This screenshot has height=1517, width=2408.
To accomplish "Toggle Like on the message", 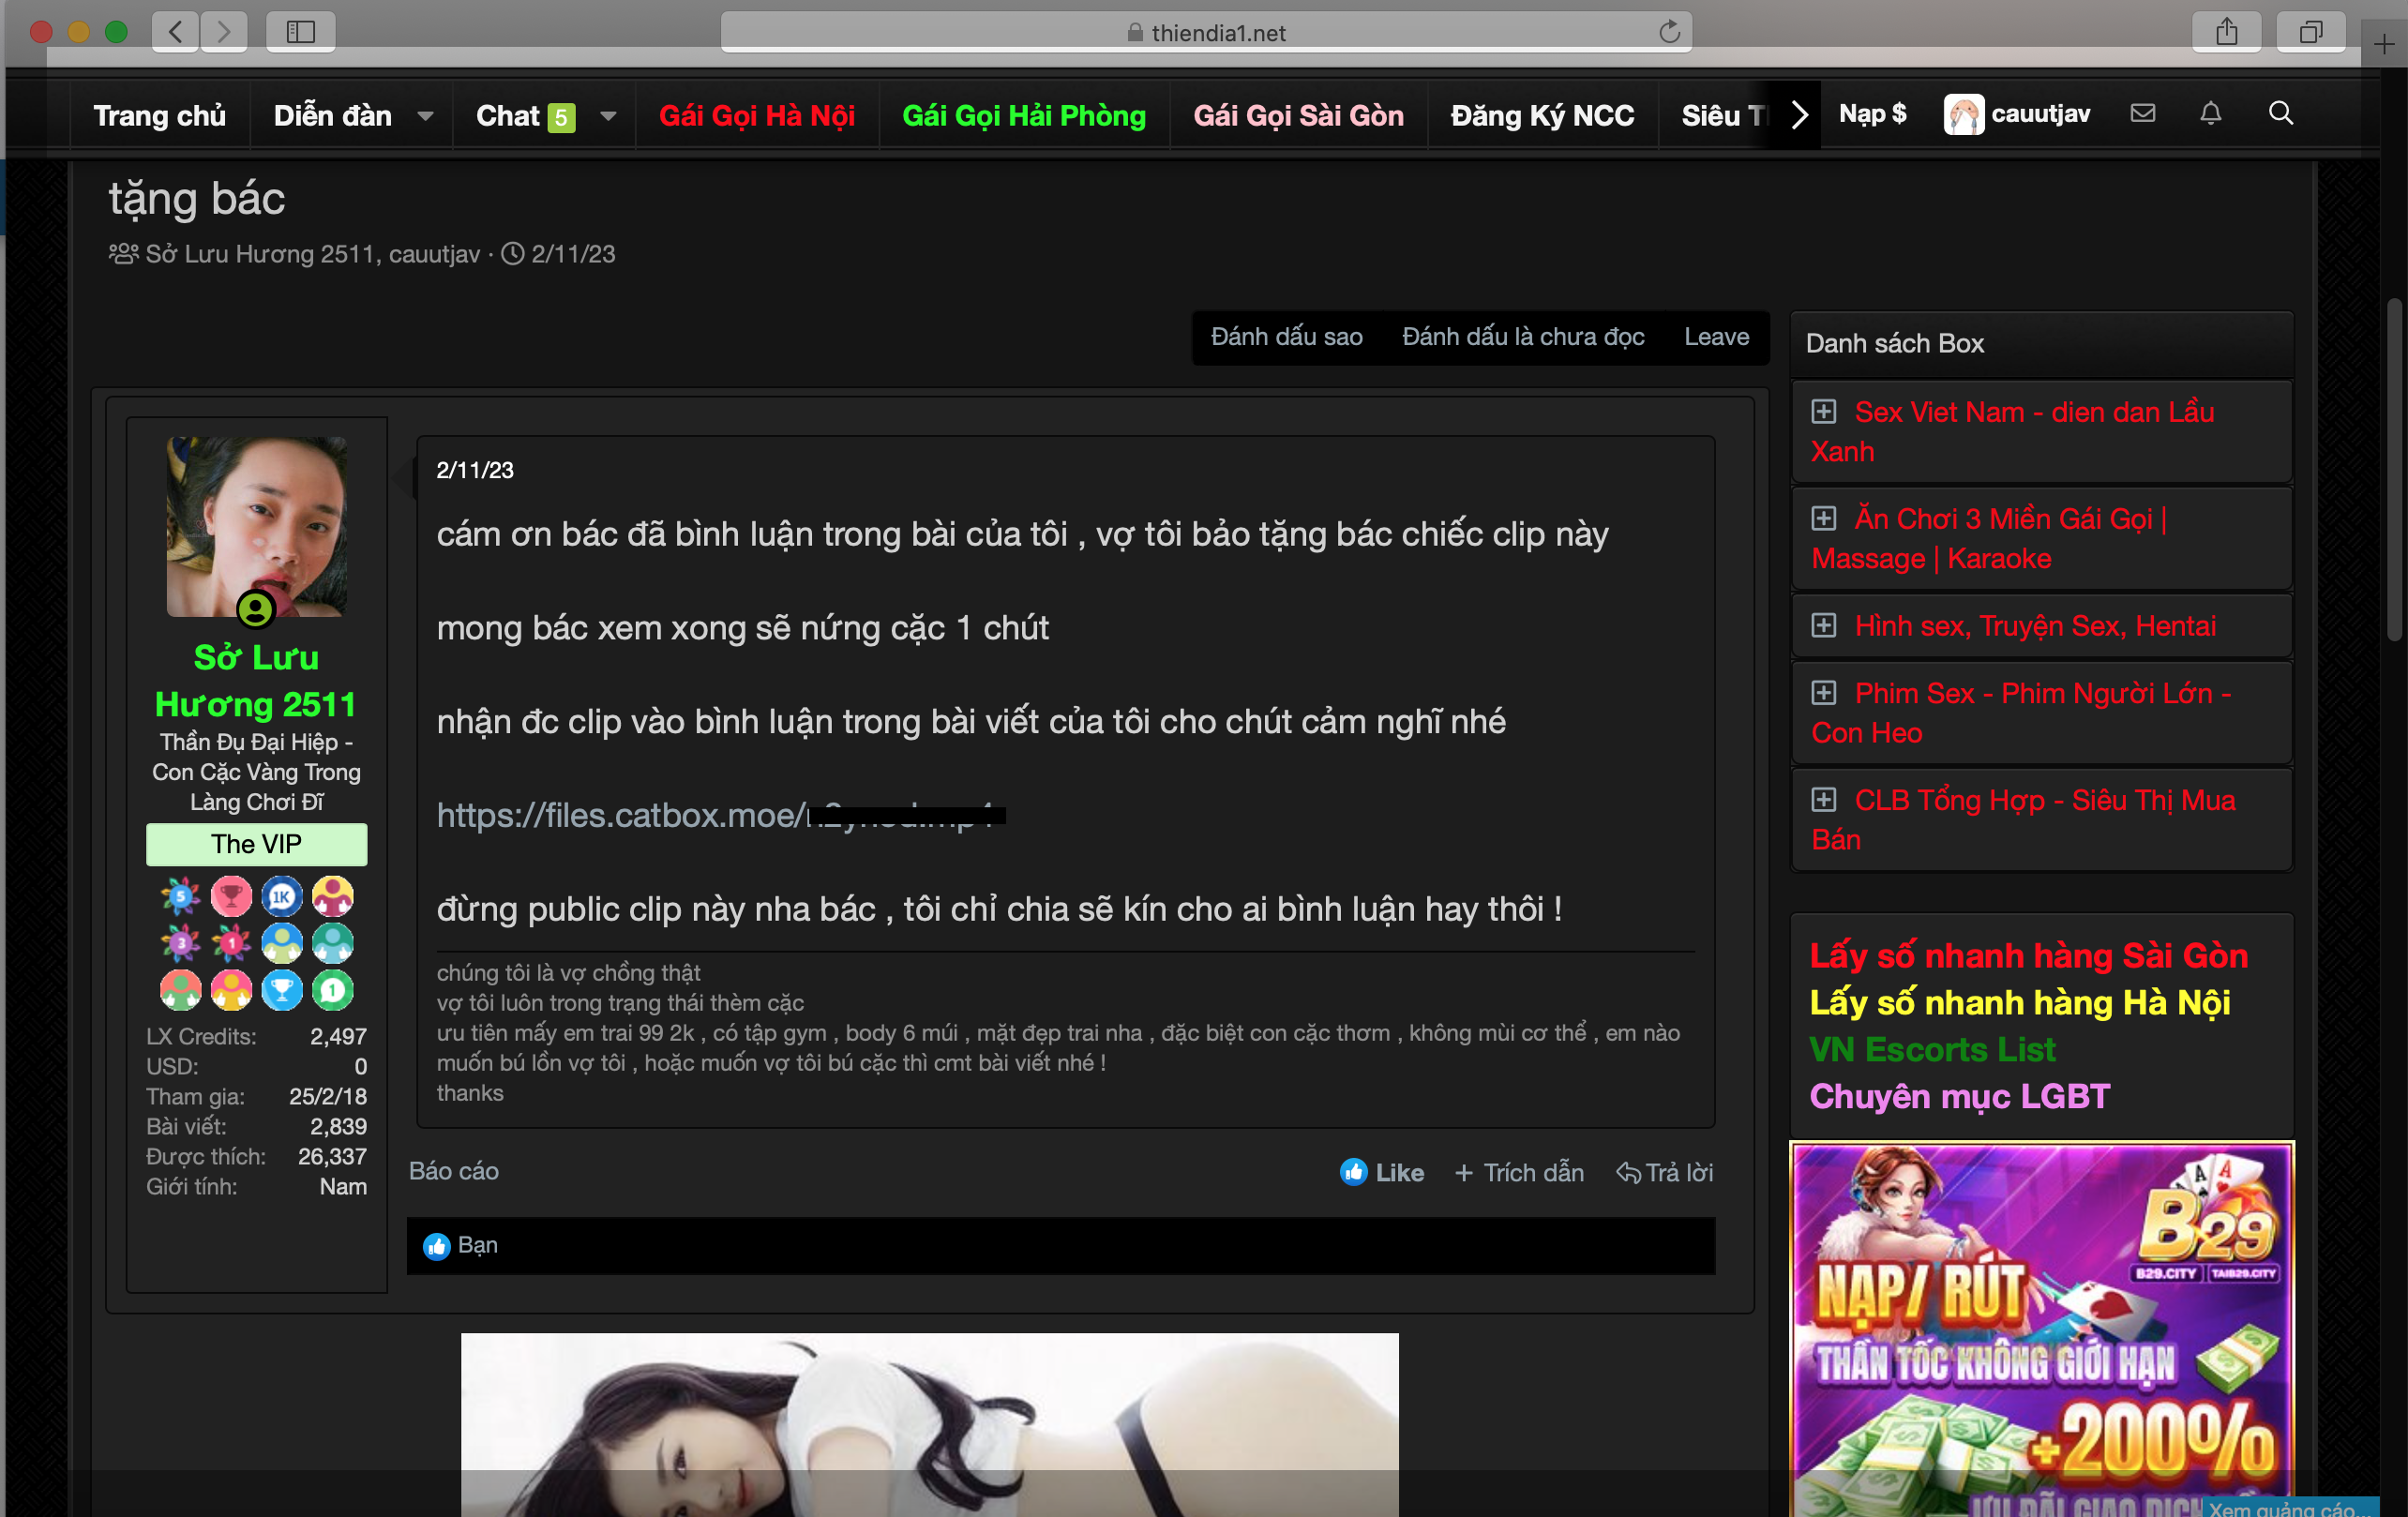I will 1382,1172.
